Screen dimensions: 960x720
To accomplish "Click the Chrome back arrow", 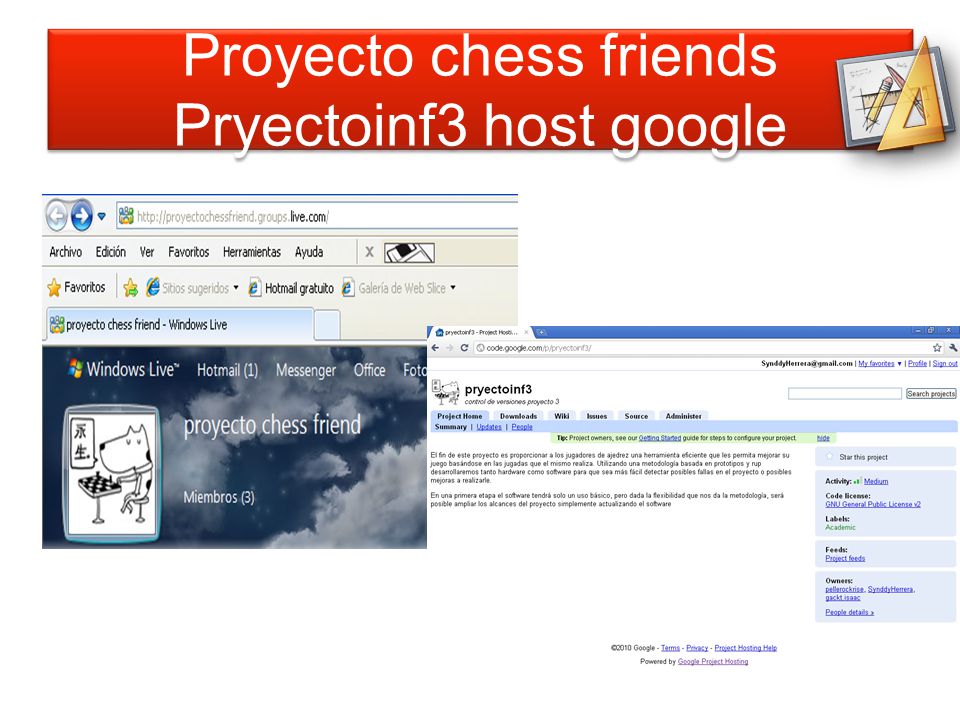I will 435,348.
